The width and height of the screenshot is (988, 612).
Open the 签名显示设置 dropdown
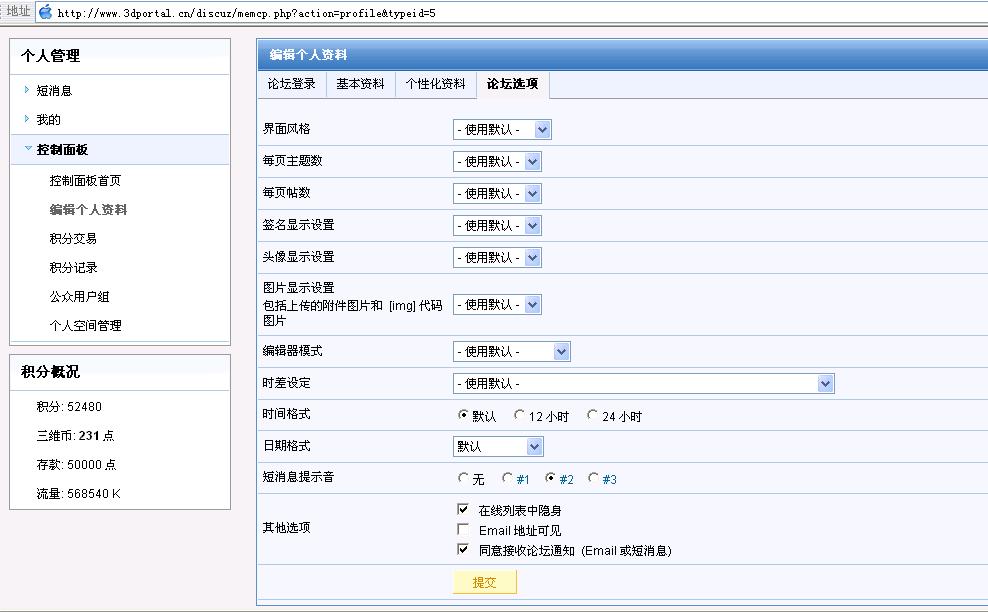pyautogui.click(x=497, y=226)
